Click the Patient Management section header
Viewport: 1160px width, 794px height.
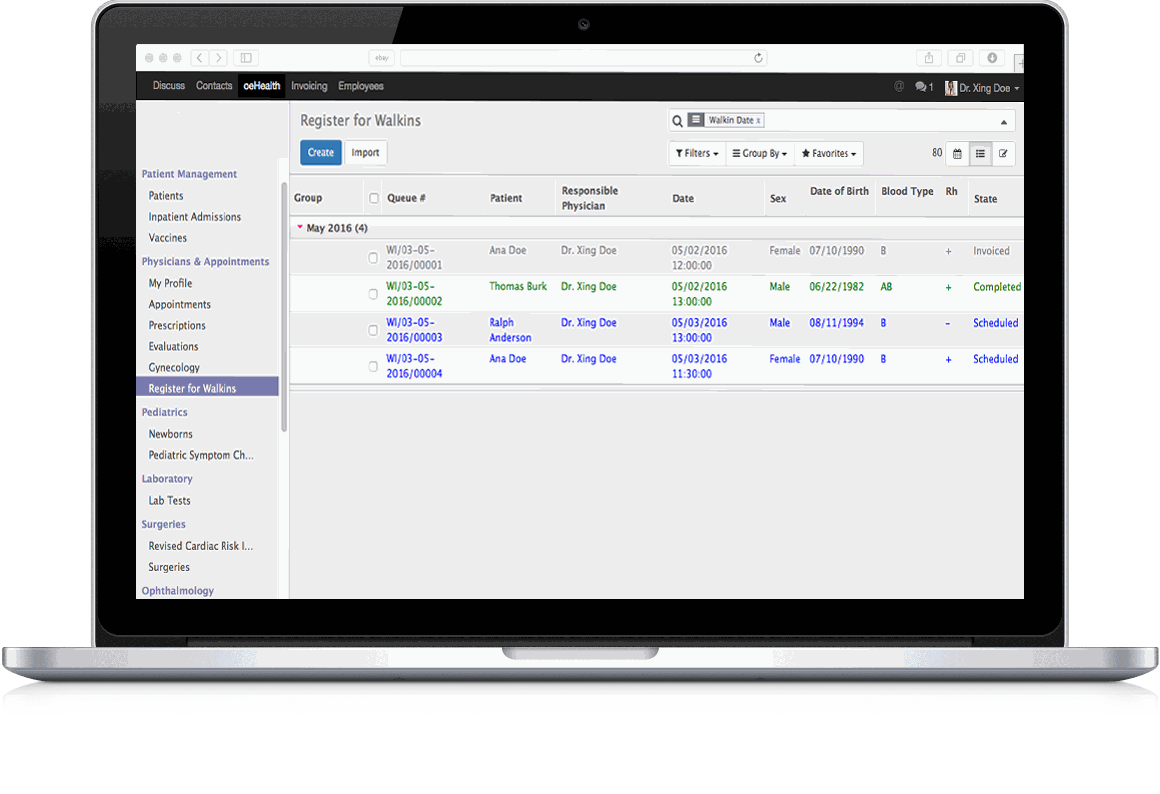coord(189,175)
